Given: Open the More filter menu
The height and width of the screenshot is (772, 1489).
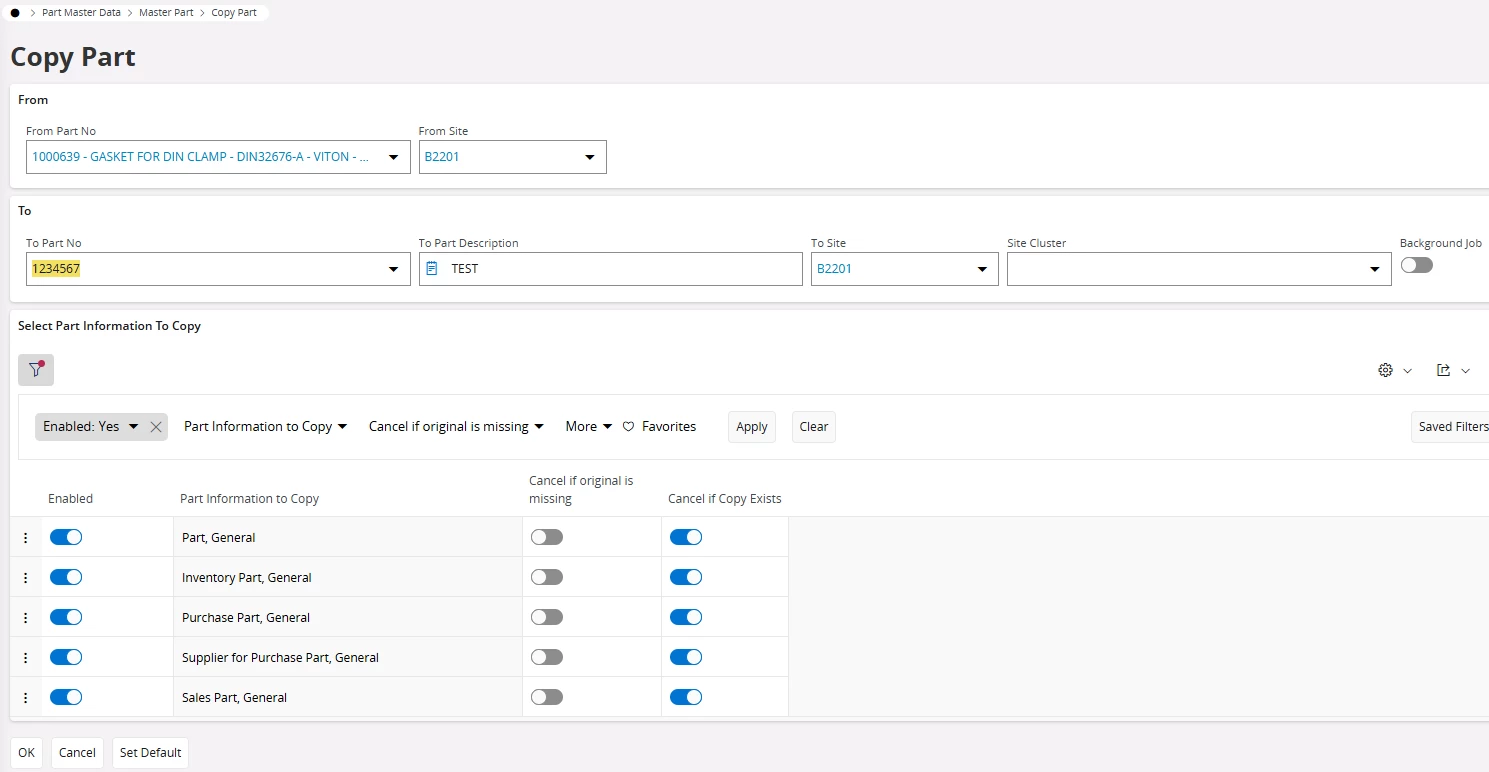Looking at the screenshot, I should [x=588, y=427].
